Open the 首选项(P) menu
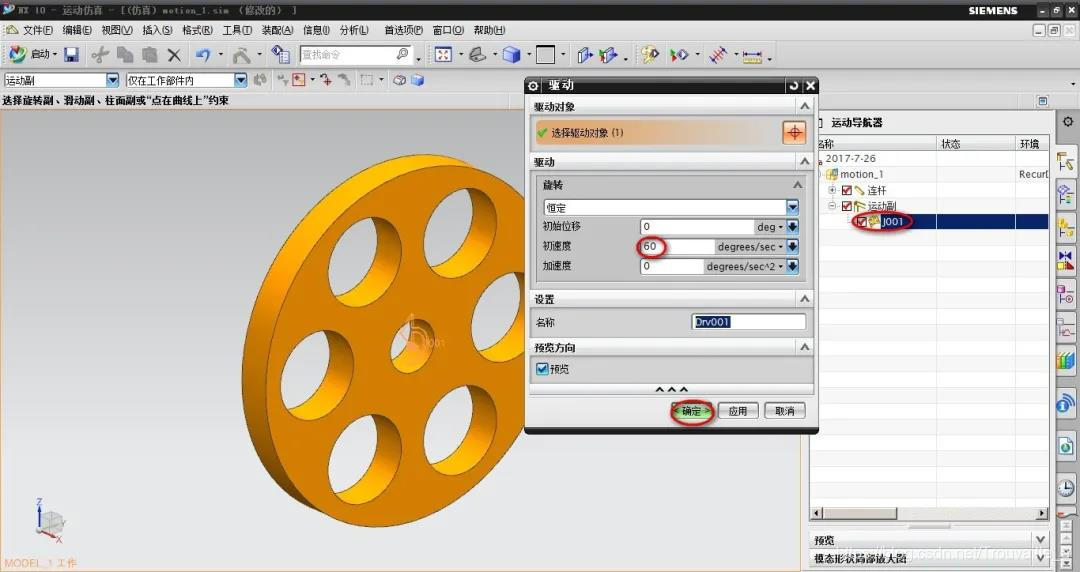The height and width of the screenshot is (572, 1080). [x=404, y=30]
